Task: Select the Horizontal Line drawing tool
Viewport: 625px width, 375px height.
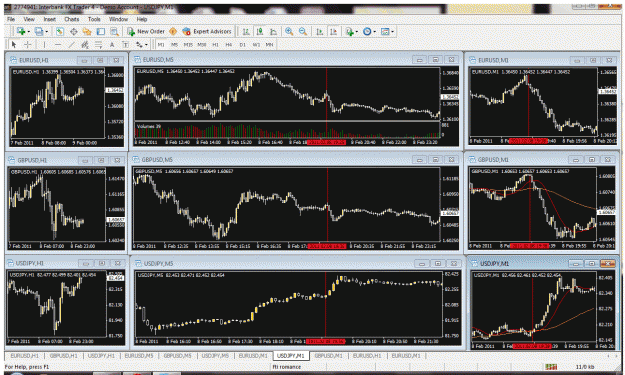Action: tap(58, 45)
